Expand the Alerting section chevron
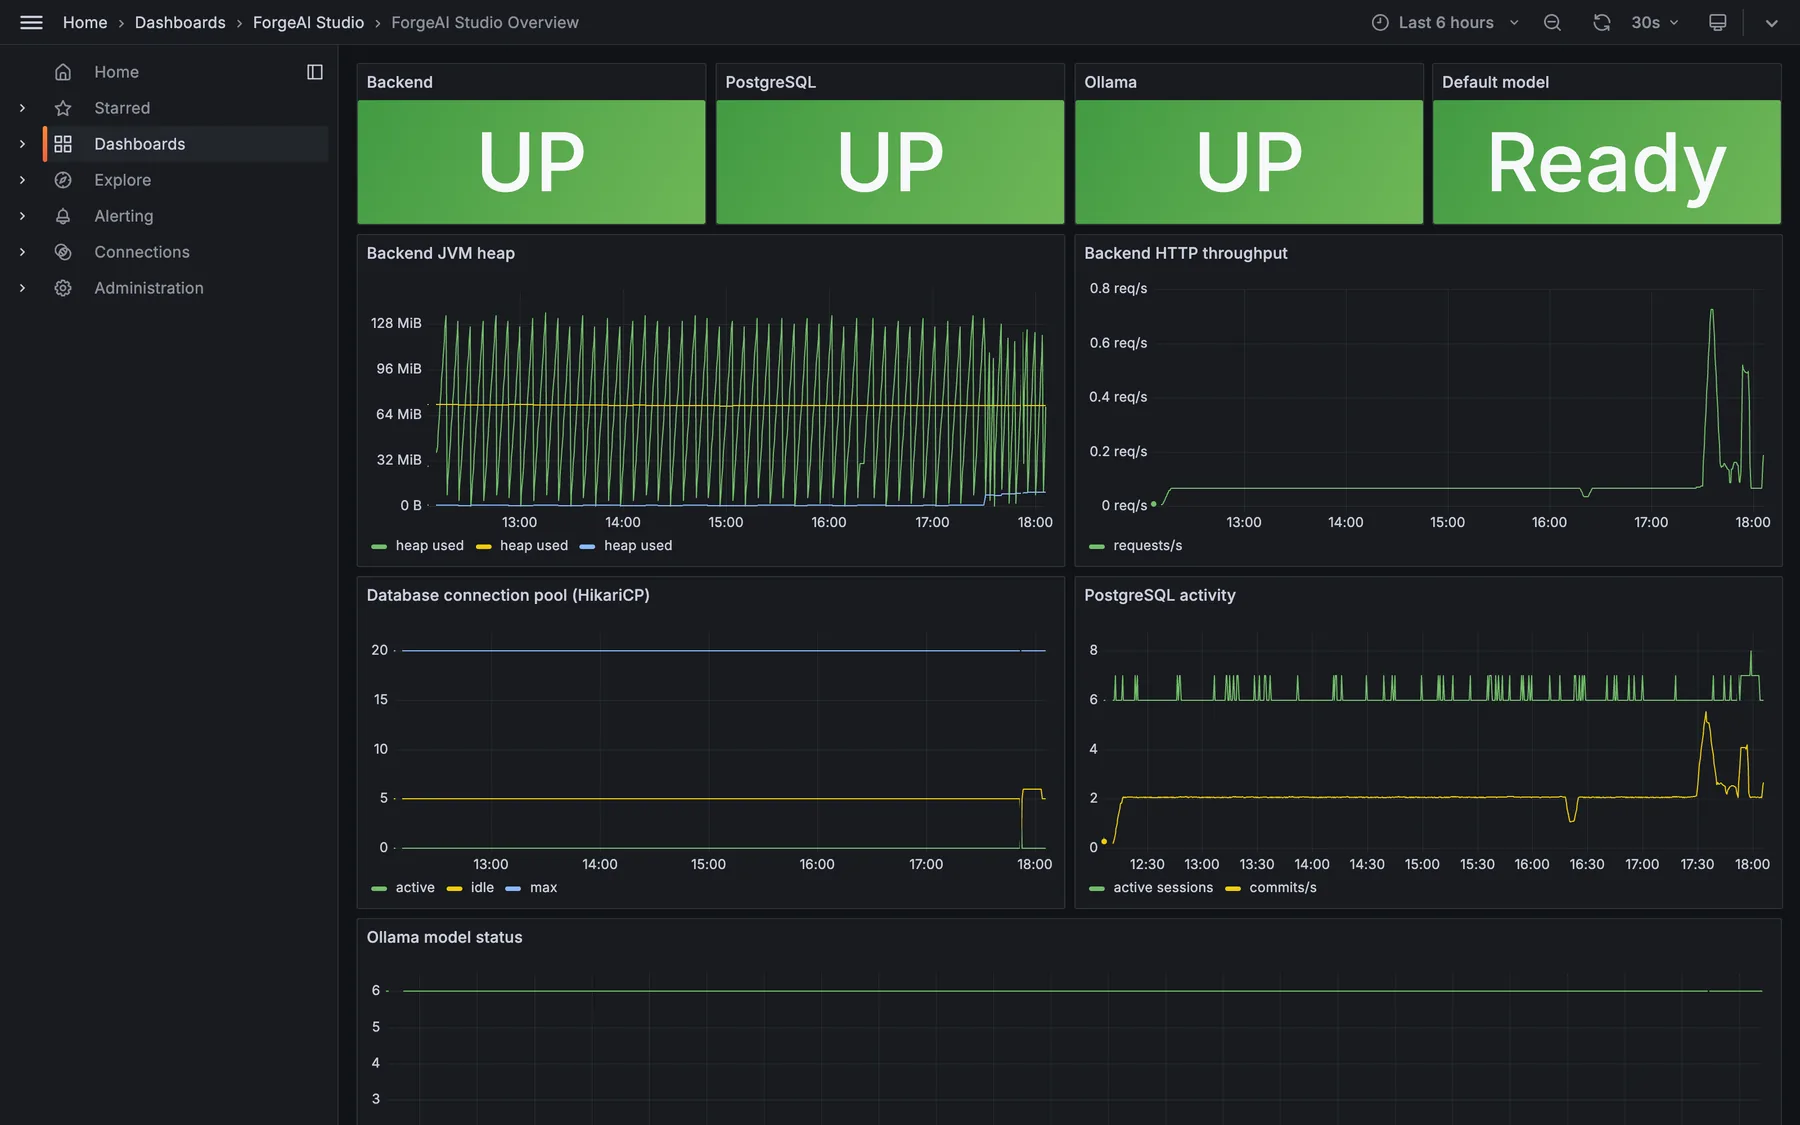The image size is (1800, 1125). (x=22, y=216)
